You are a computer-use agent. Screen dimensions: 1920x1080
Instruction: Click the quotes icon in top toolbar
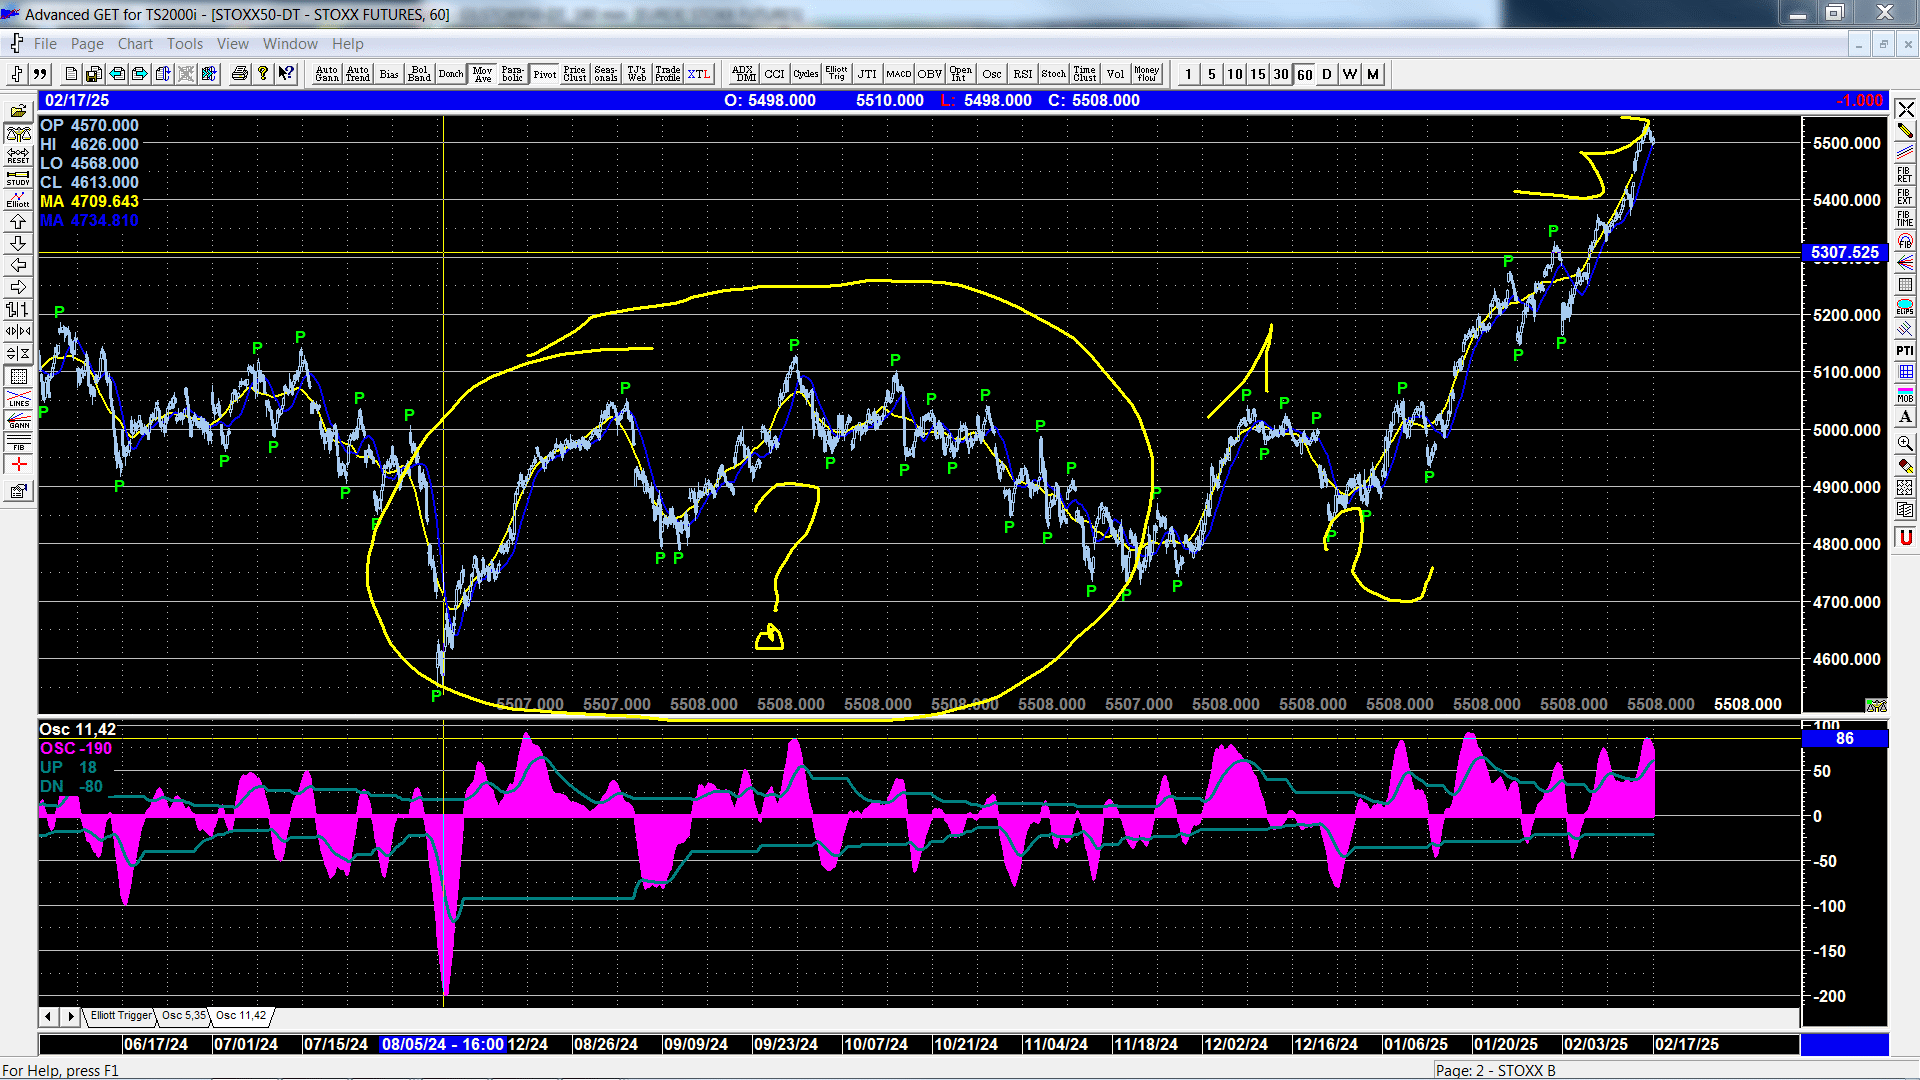pos(40,74)
